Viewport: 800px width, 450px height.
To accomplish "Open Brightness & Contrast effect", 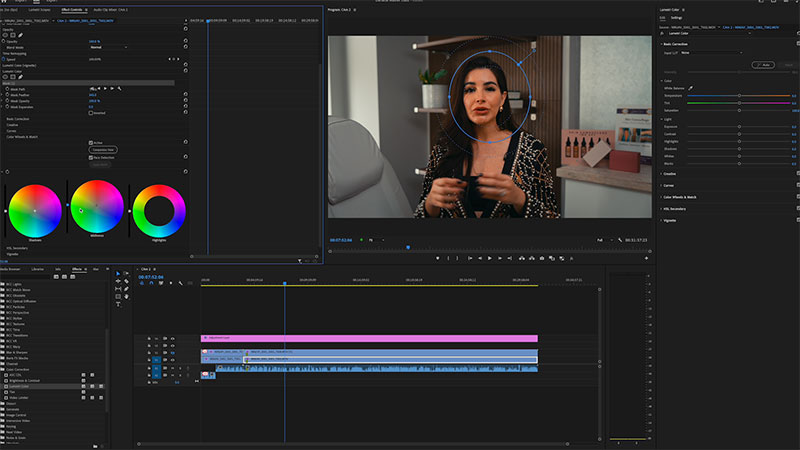I will coord(23,381).
